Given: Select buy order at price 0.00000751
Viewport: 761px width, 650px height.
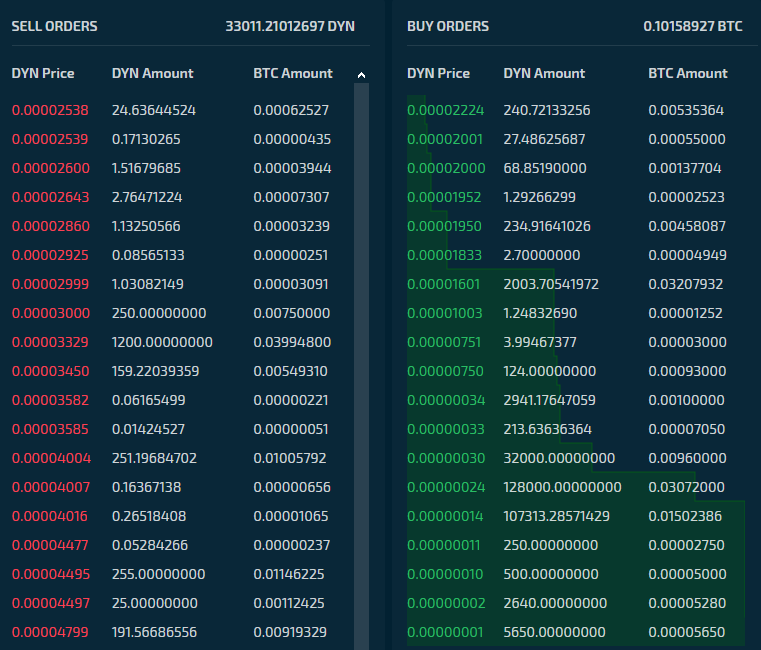Looking at the screenshot, I should [x=576, y=342].
